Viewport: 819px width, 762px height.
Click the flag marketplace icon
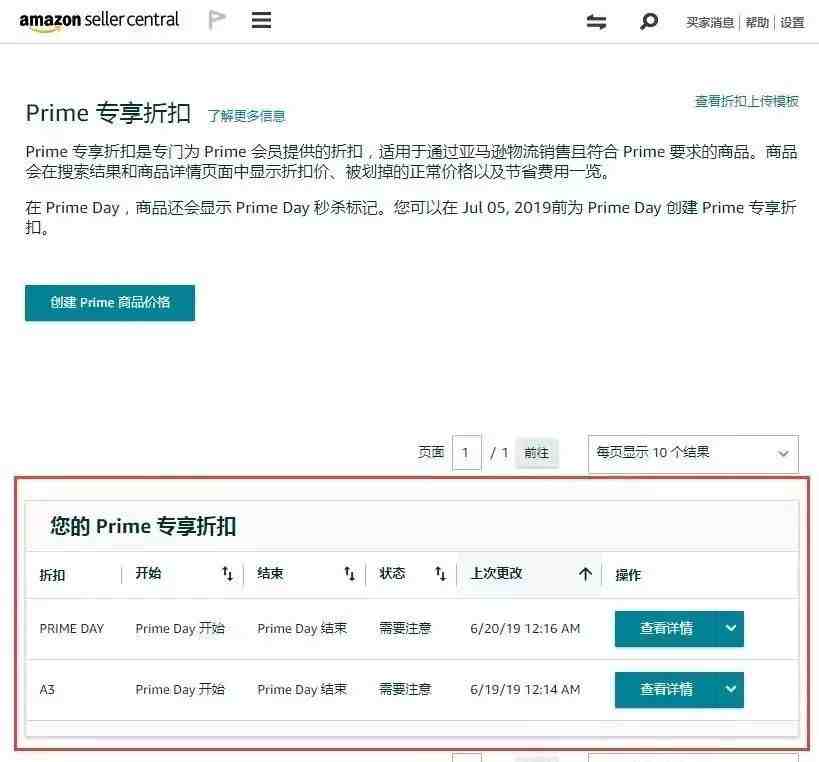[x=217, y=21]
